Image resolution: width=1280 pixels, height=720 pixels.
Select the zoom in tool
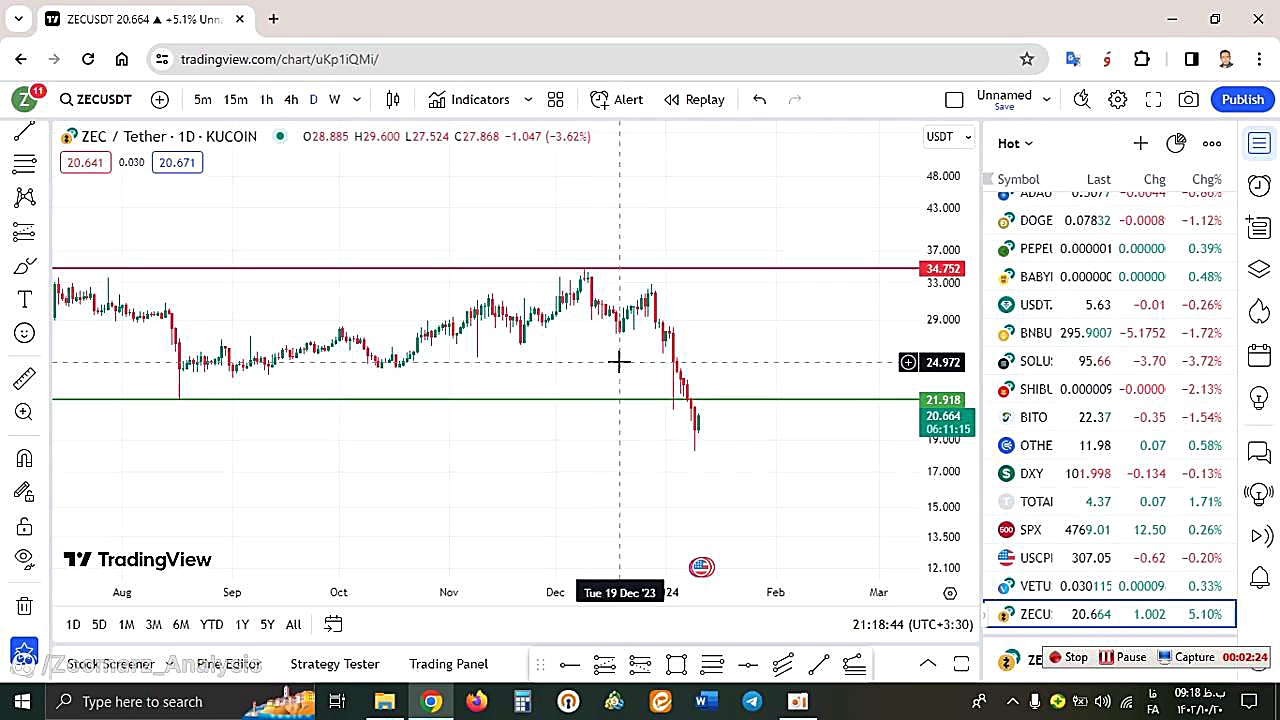[25, 412]
